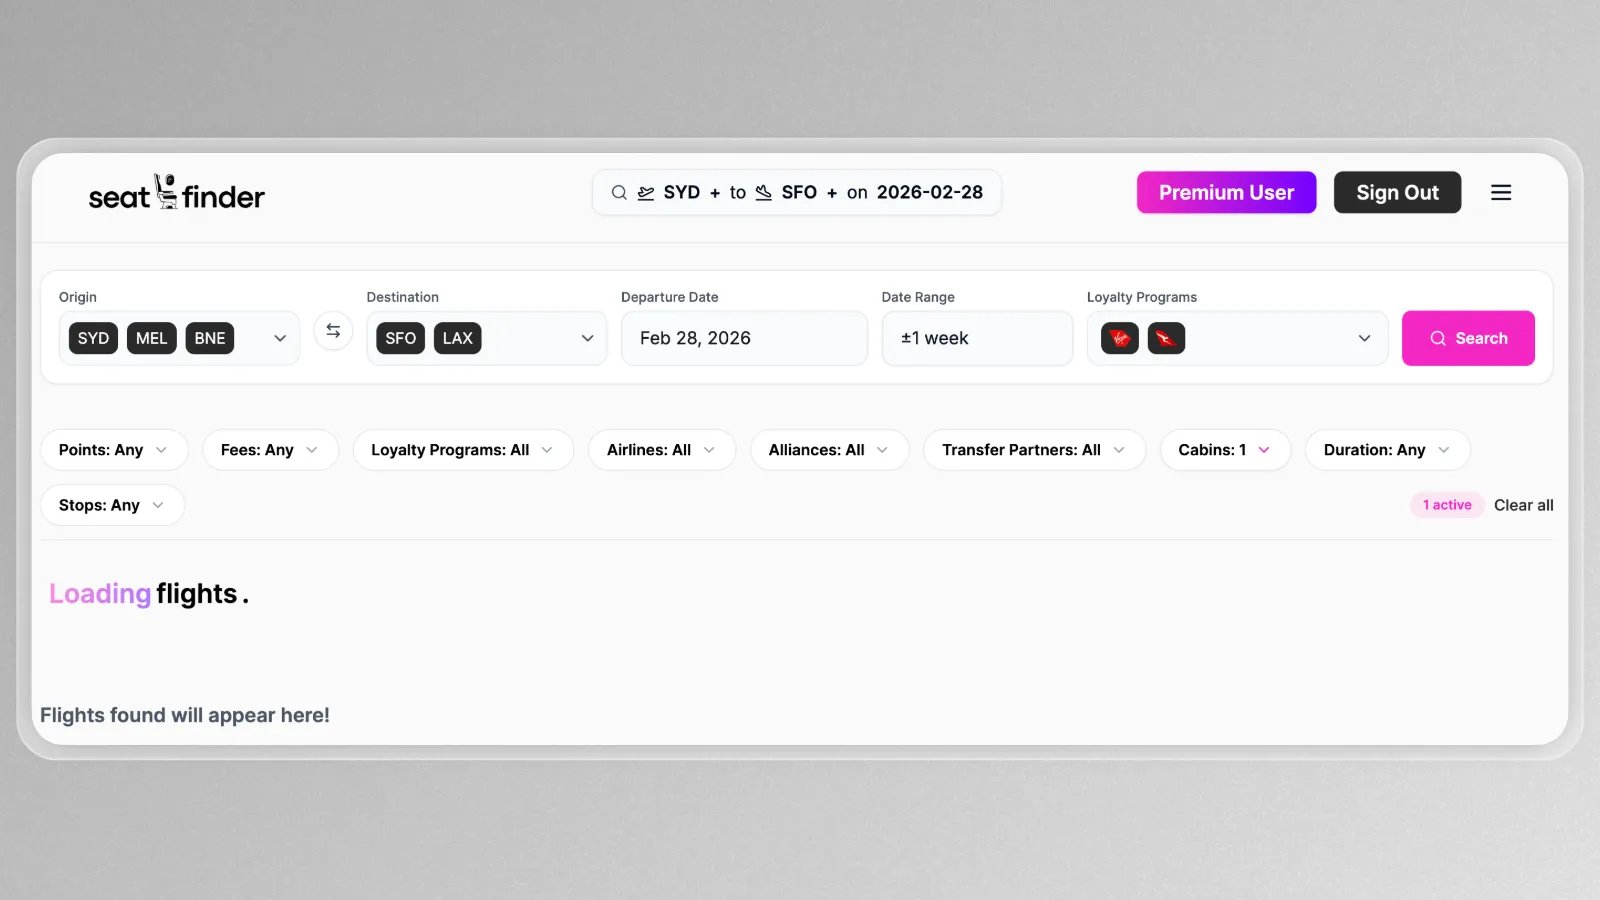Click the SYD origin chip
This screenshot has width=1600, height=900.
click(x=93, y=338)
